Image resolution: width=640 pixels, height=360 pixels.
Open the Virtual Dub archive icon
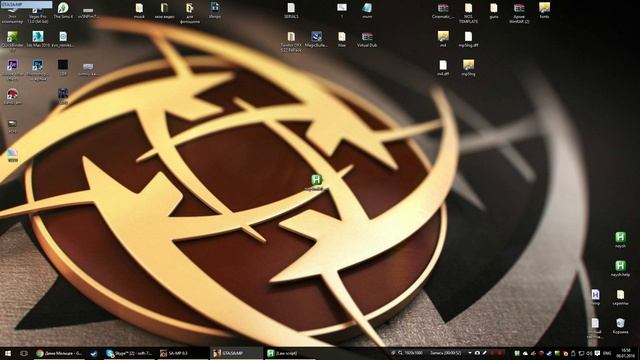click(x=367, y=39)
